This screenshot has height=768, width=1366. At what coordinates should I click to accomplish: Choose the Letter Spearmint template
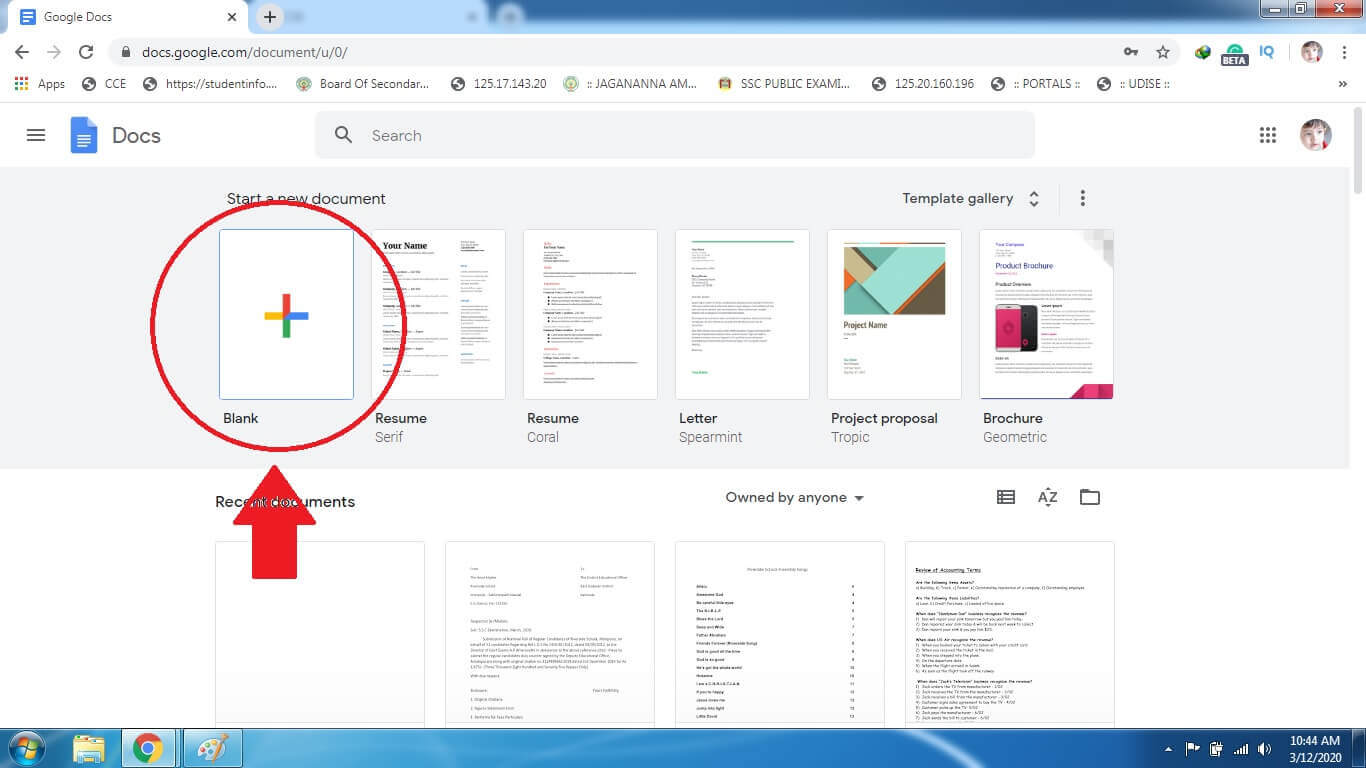[x=742, y=315]
